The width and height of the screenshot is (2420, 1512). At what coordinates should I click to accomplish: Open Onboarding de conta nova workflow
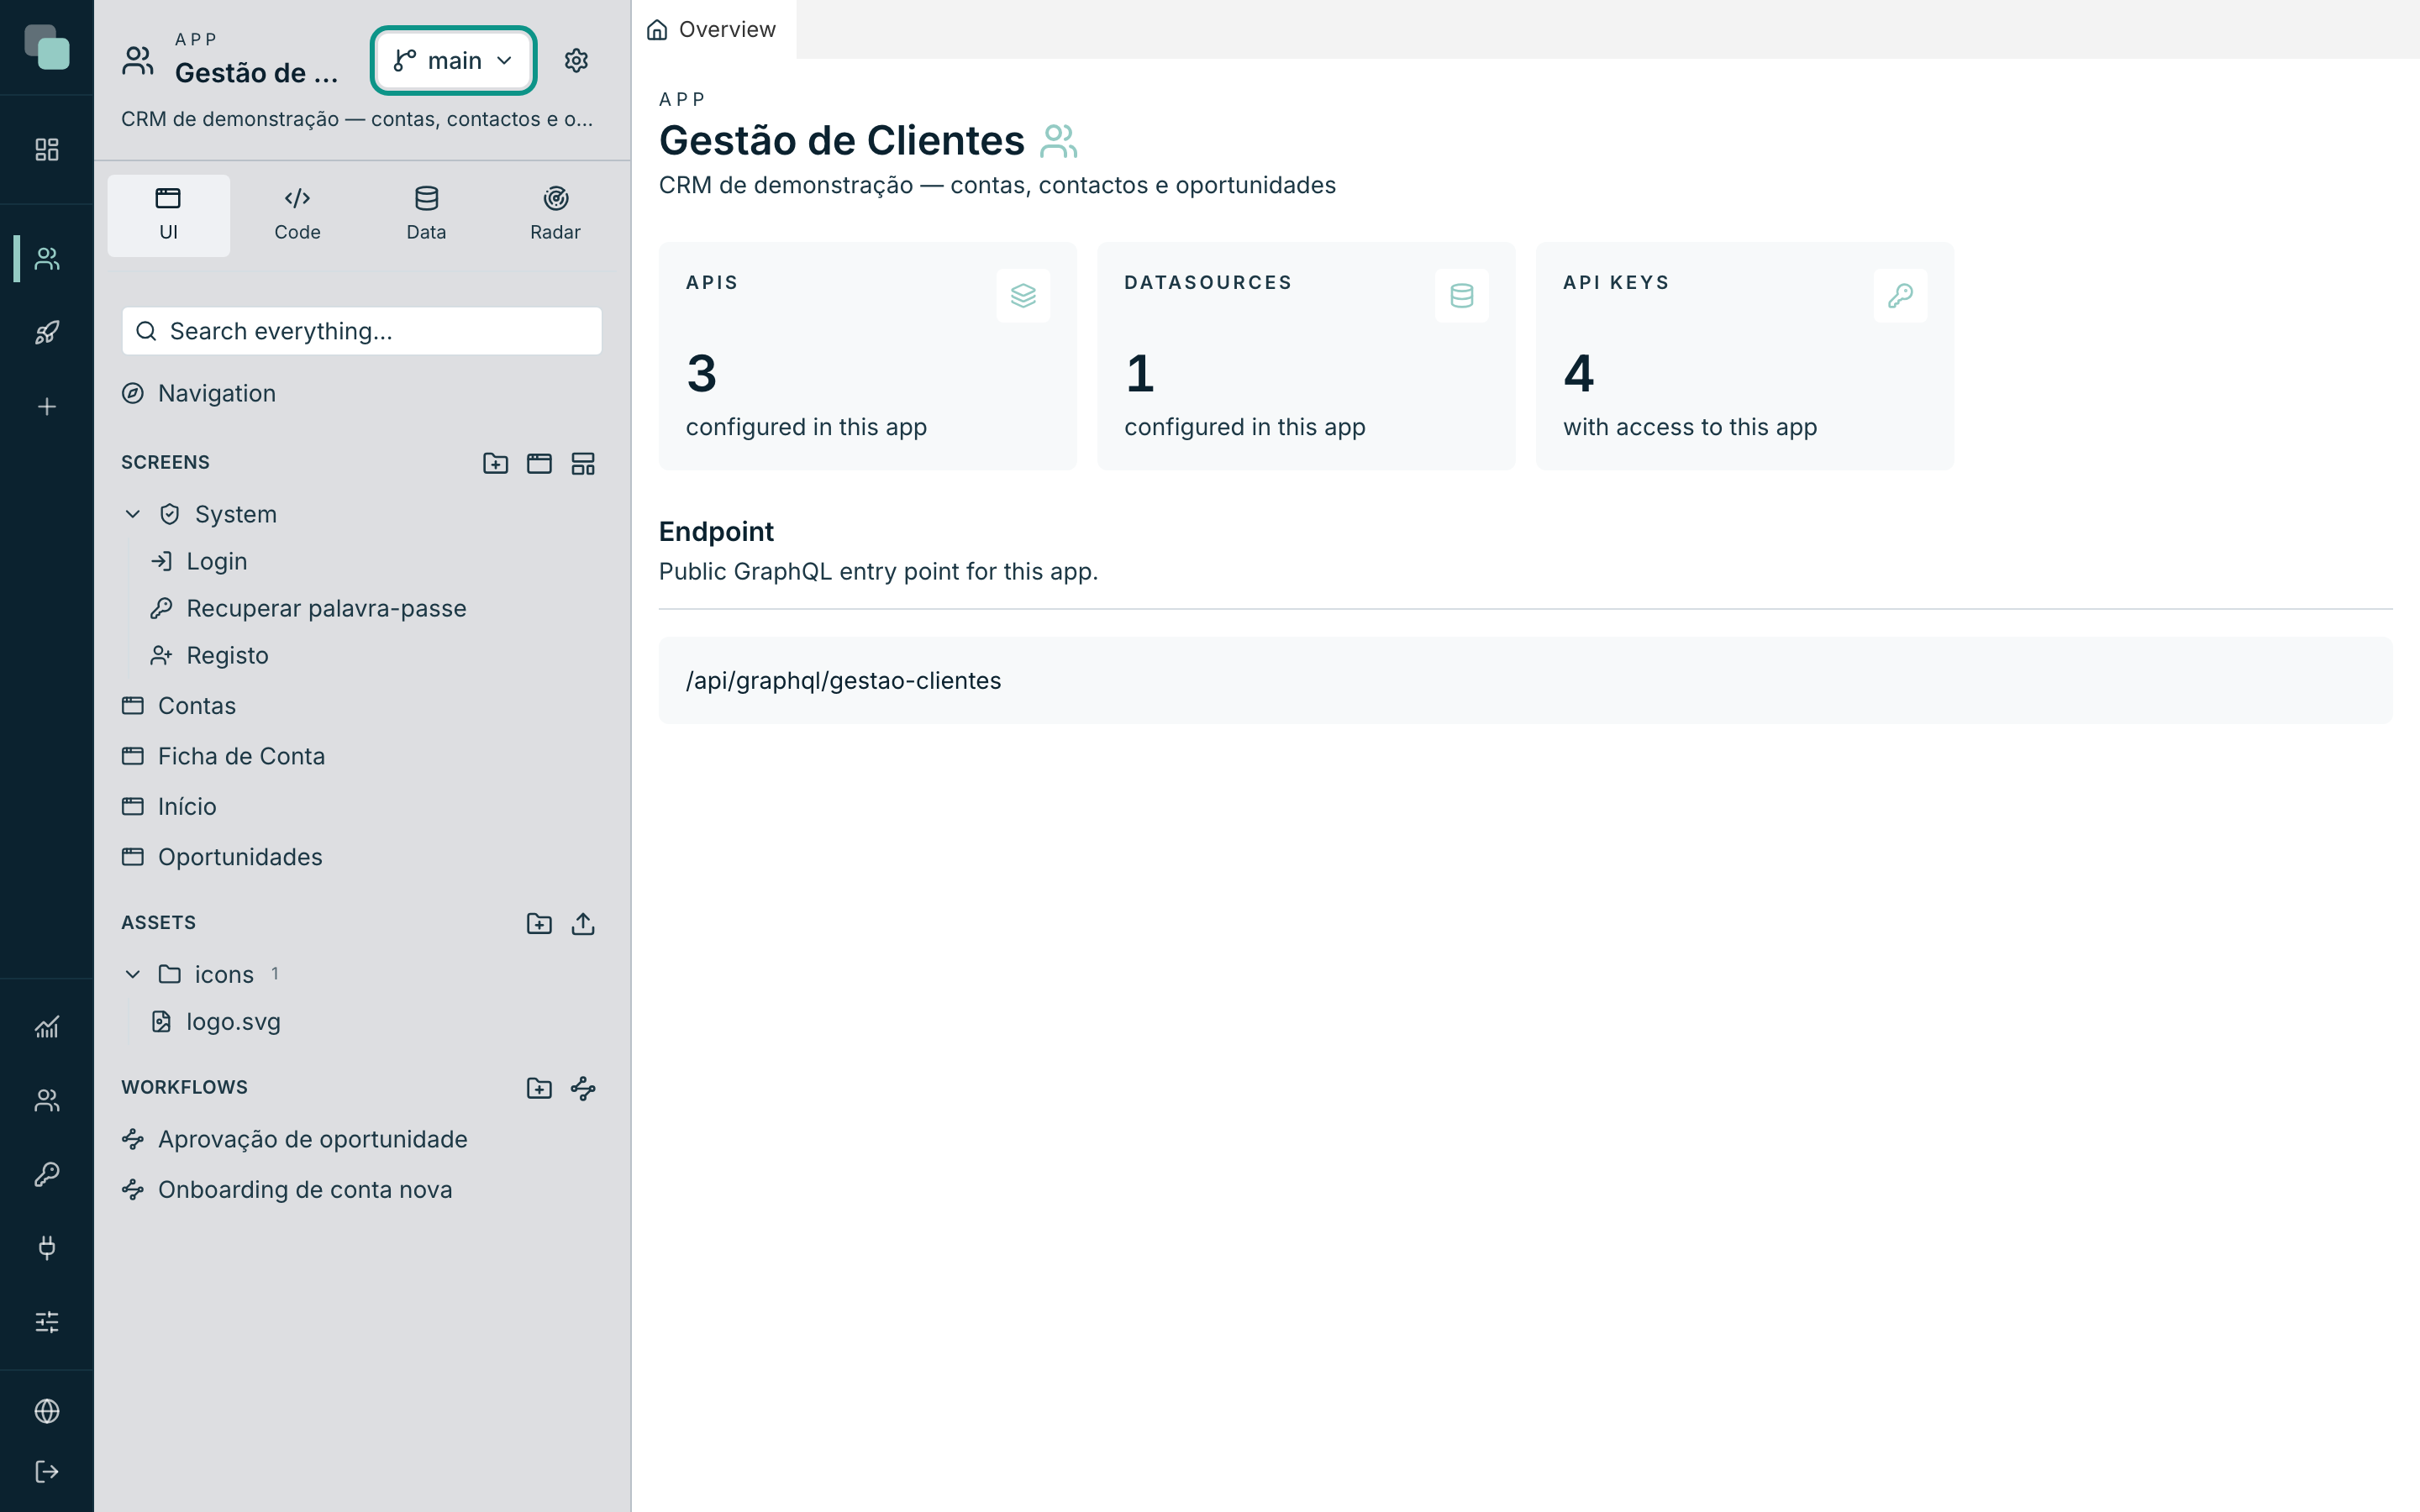coord(362,1189)
